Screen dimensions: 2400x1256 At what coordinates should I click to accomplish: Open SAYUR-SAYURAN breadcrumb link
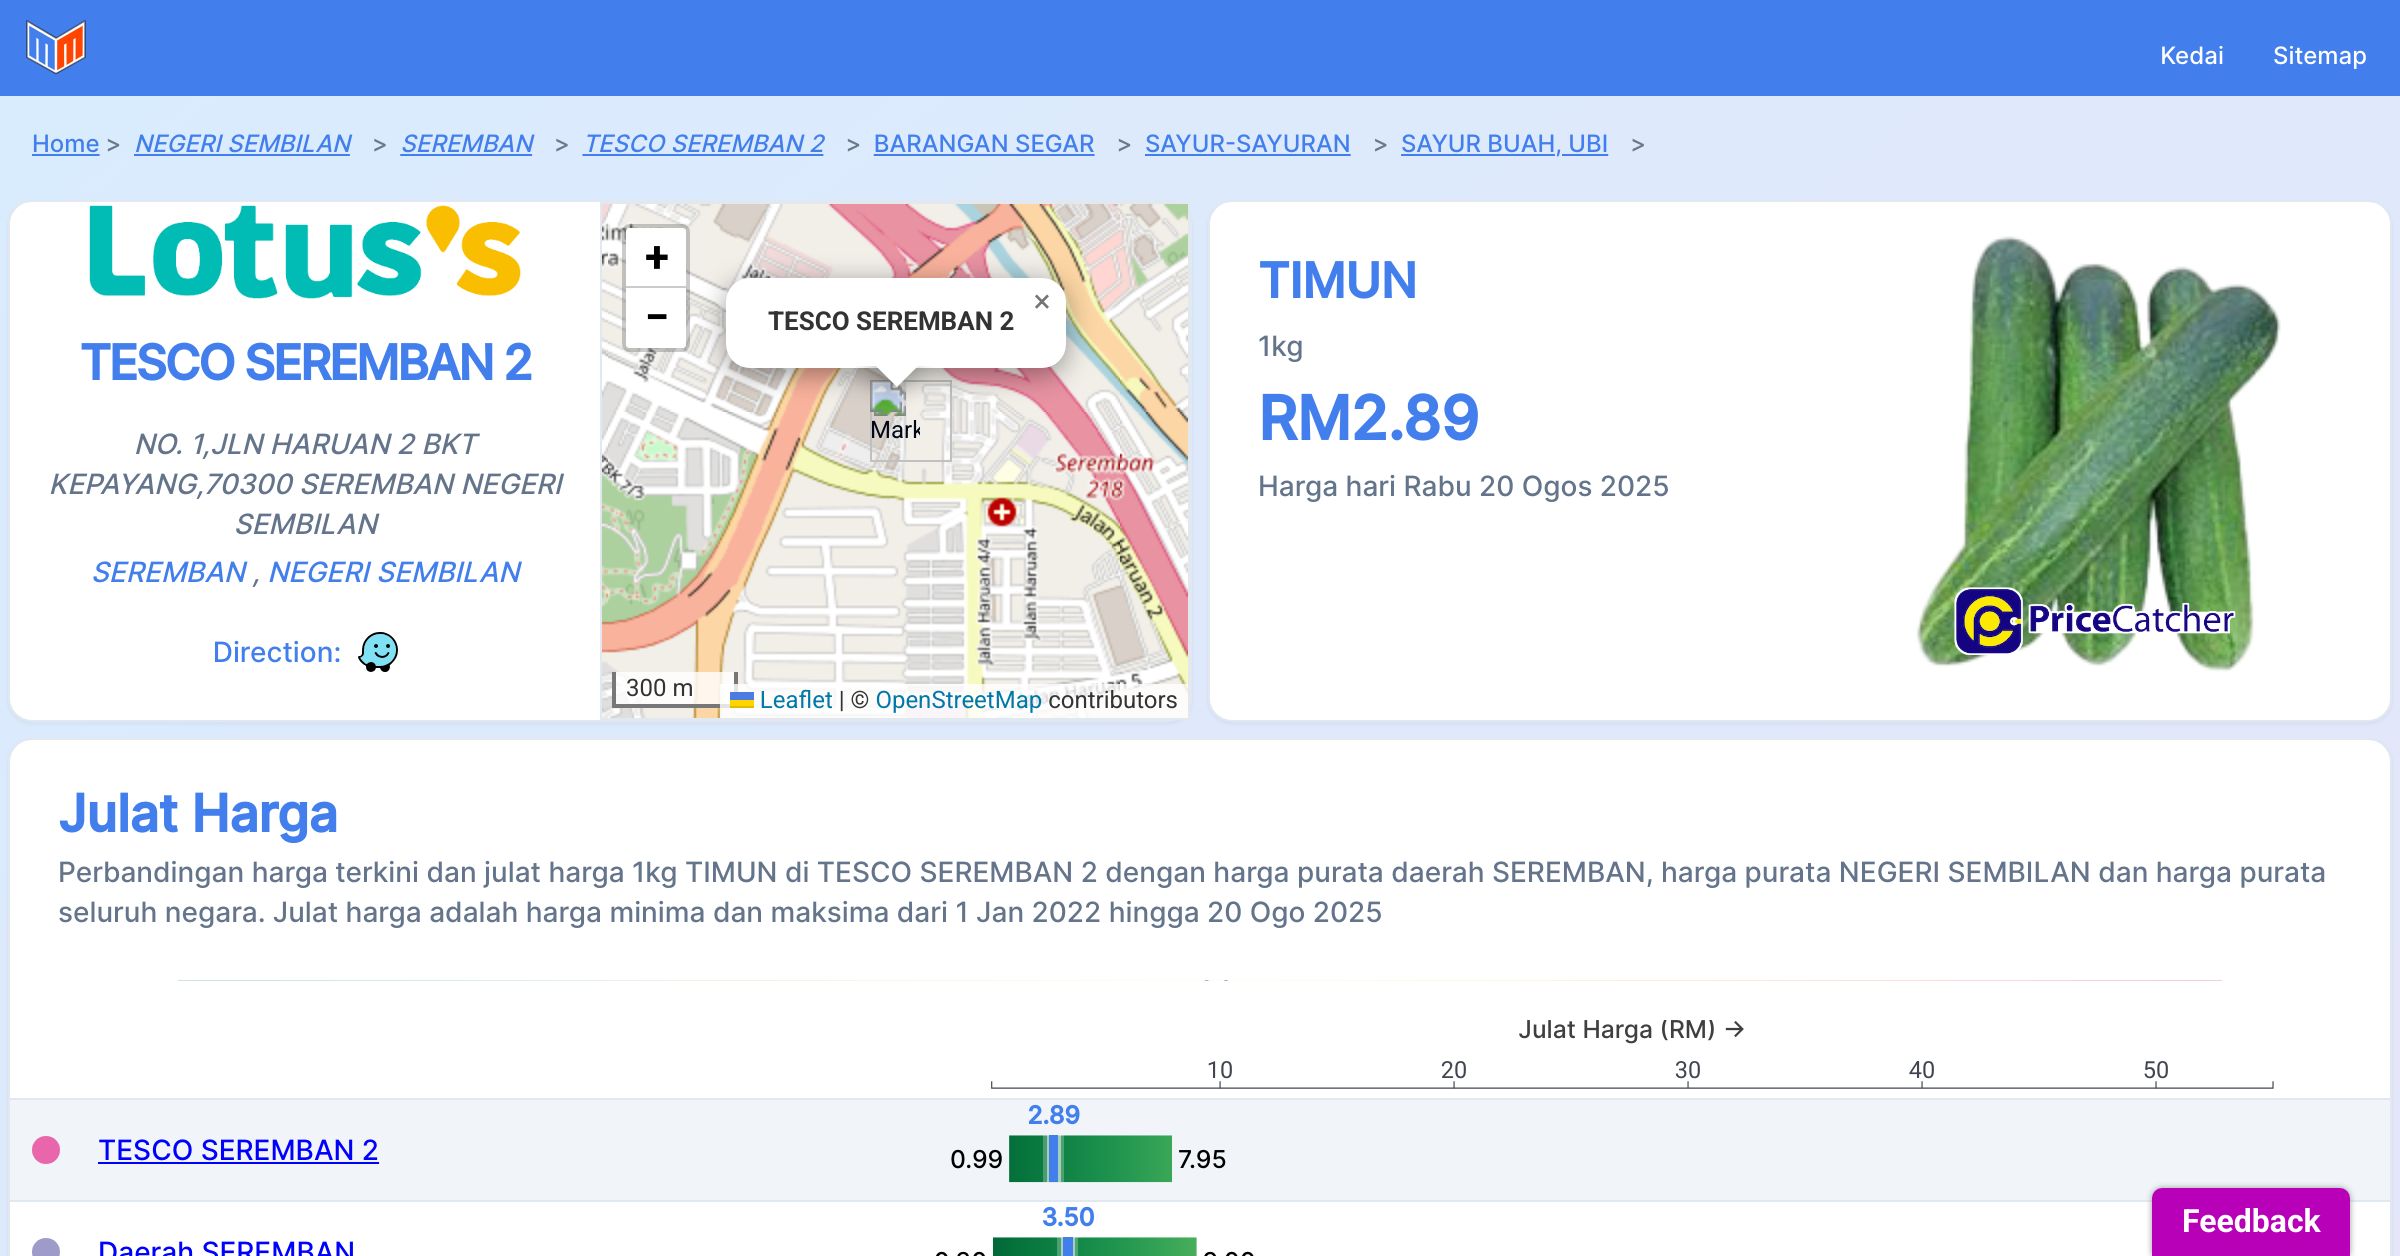(1247, 144)
